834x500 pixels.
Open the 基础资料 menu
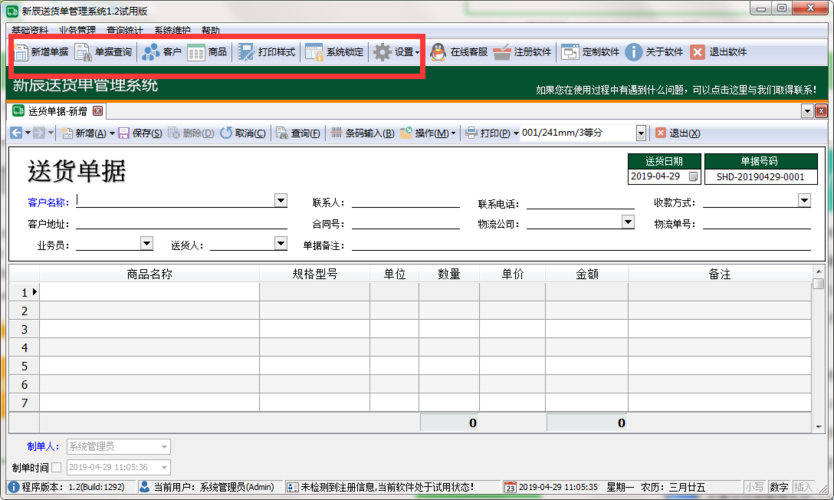[29, 31]
